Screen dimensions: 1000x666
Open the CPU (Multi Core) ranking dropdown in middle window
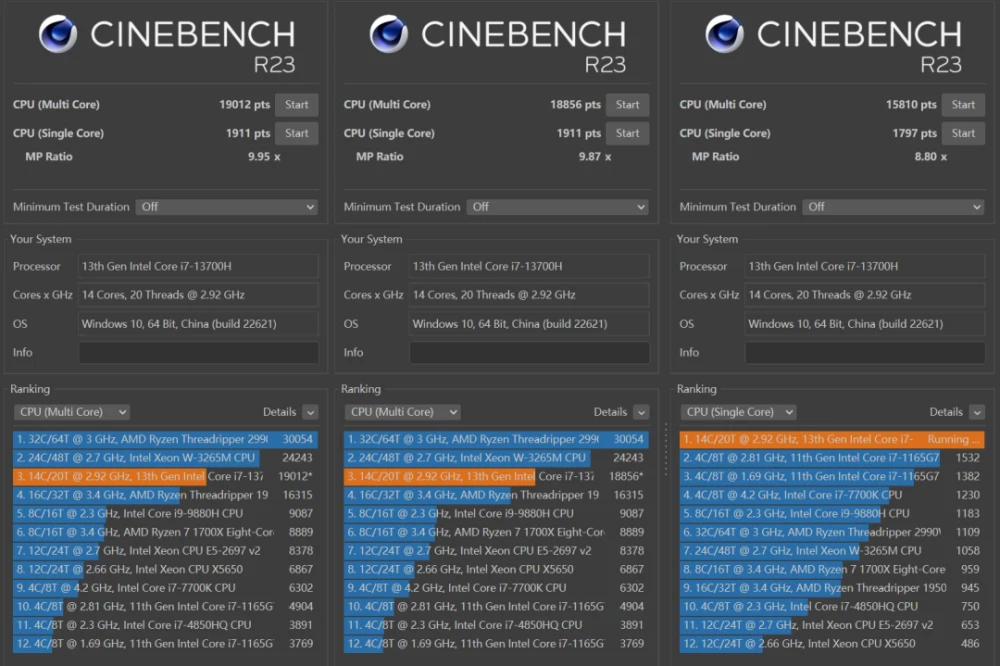(x=402, y=412)
